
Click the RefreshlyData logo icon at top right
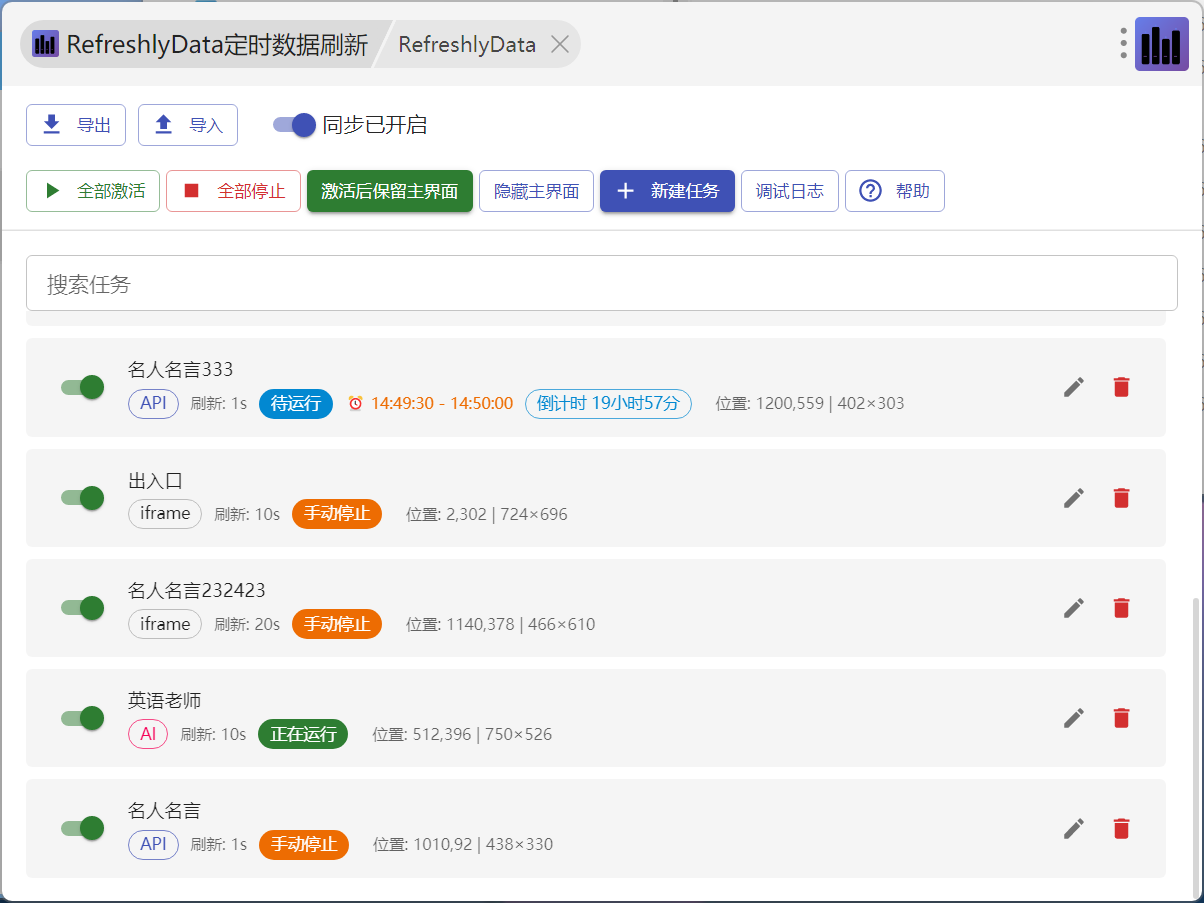[x=1162, y=44]
